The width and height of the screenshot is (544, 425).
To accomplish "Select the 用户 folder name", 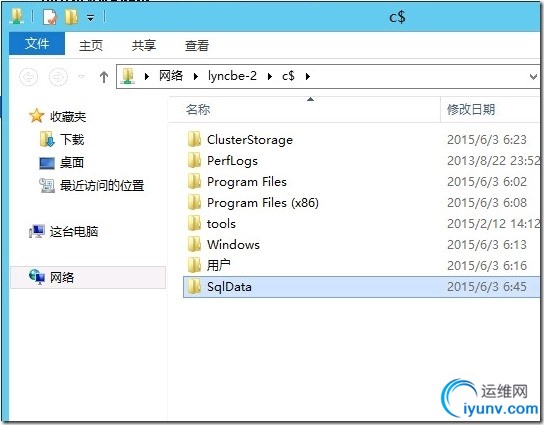I will coord(219,266).
